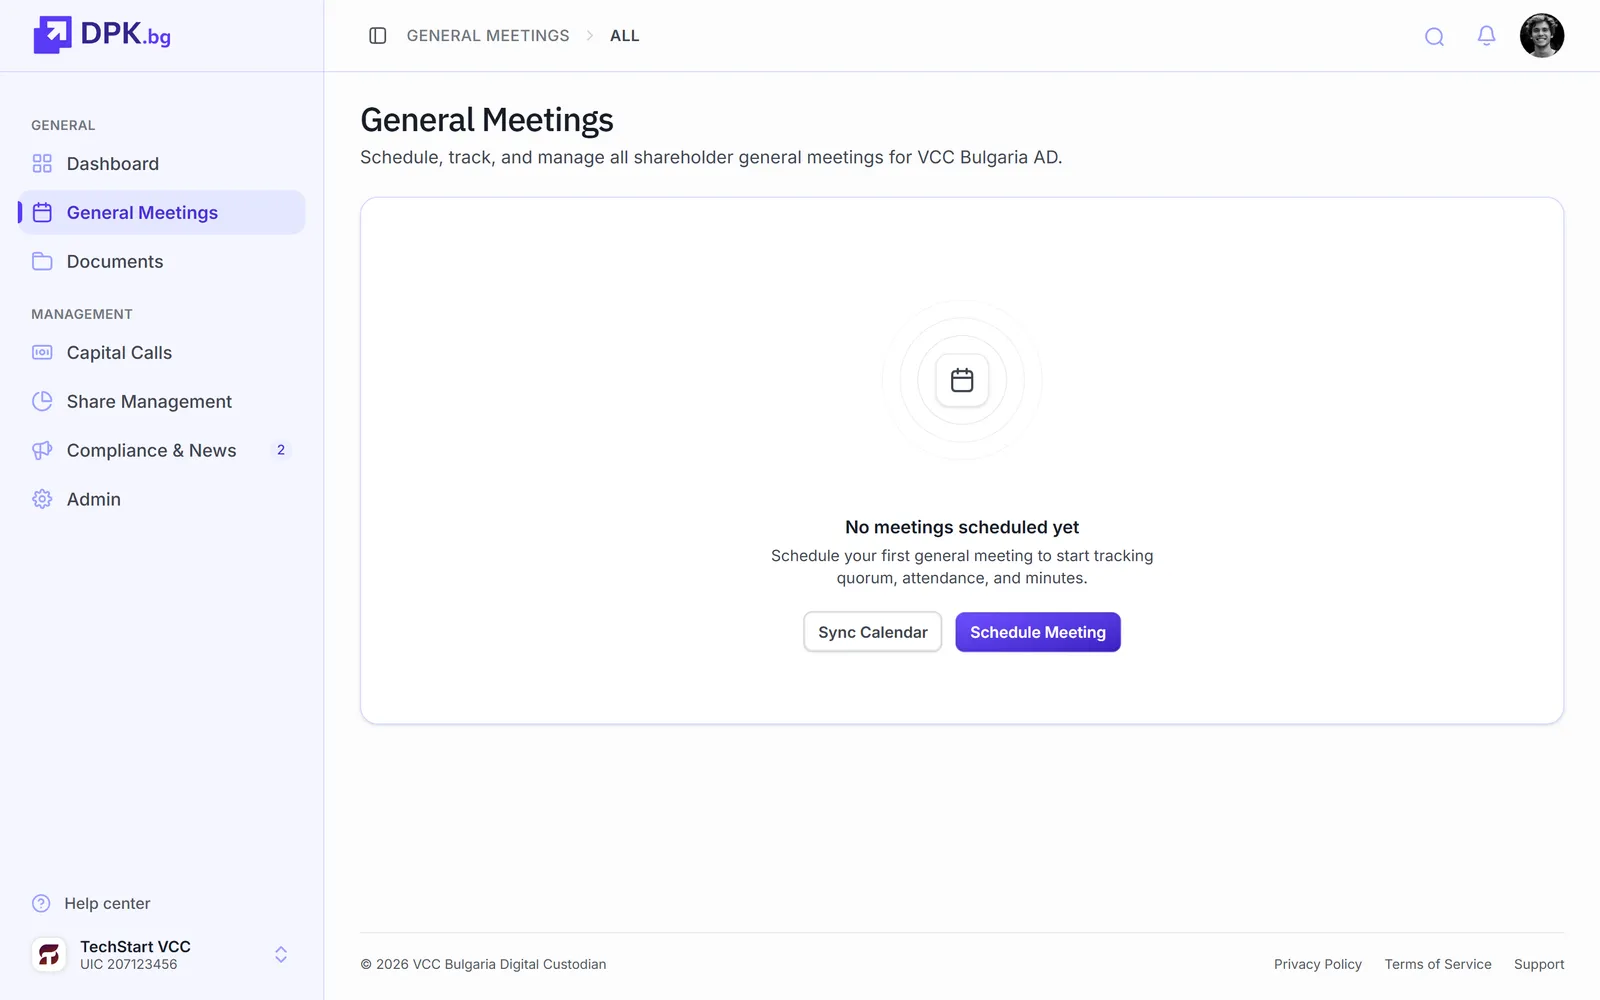Viewport: 1600px width, 1000px height.
Task: Click the Compliance & News megaphone icon
Action: pyautogui.click(x=42, y=451)
